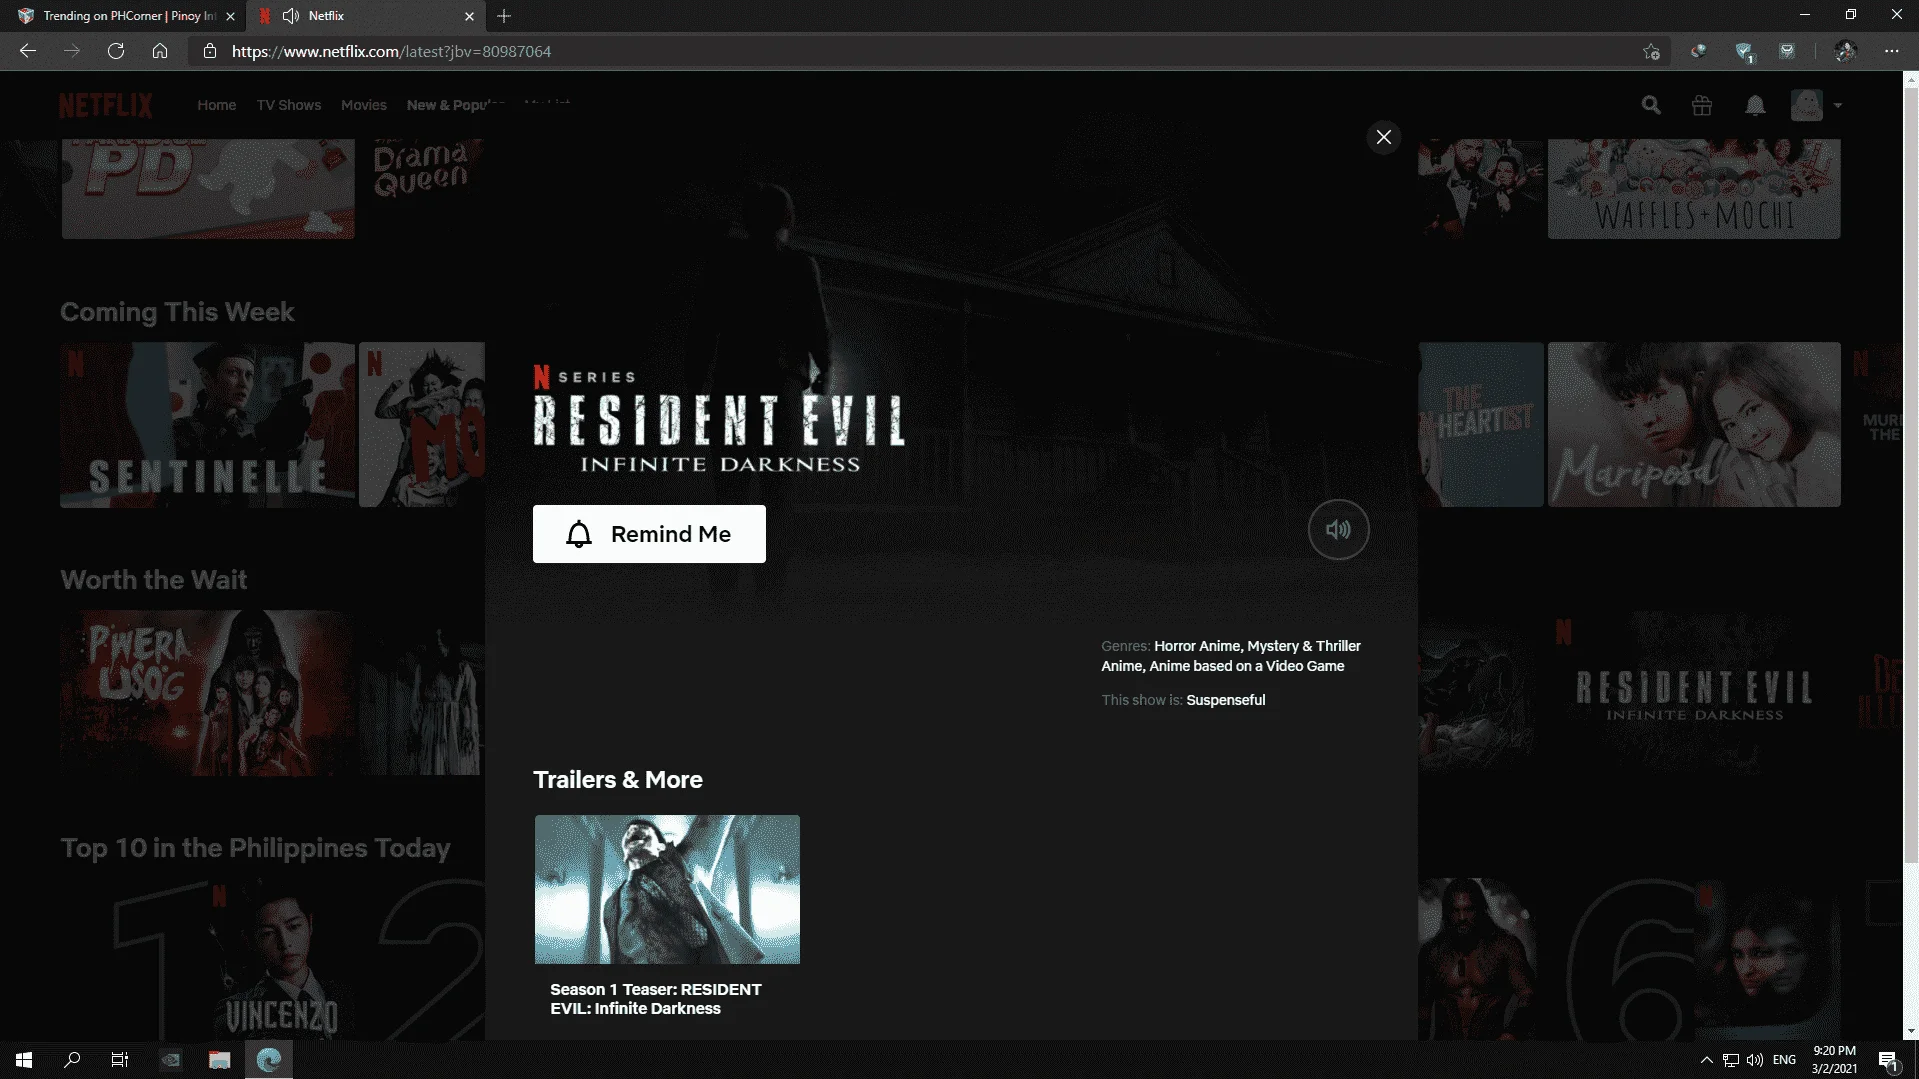Open Netflix notifications bell

coord(1755,105)
